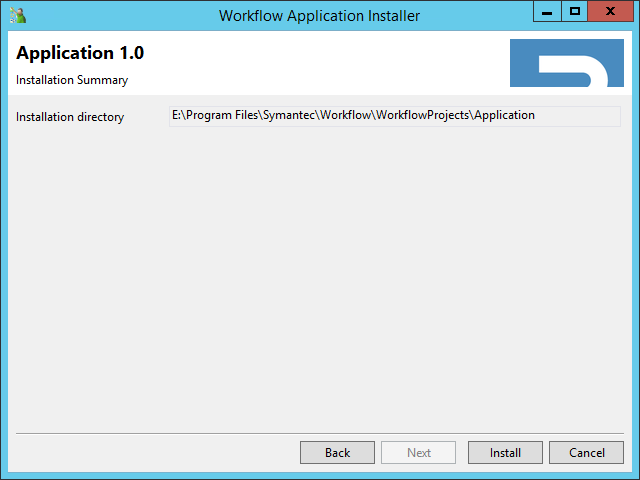The image size is (640, 480).
Task: Click the 'Application 1.0' heading
Action: [x=80, y=53]
